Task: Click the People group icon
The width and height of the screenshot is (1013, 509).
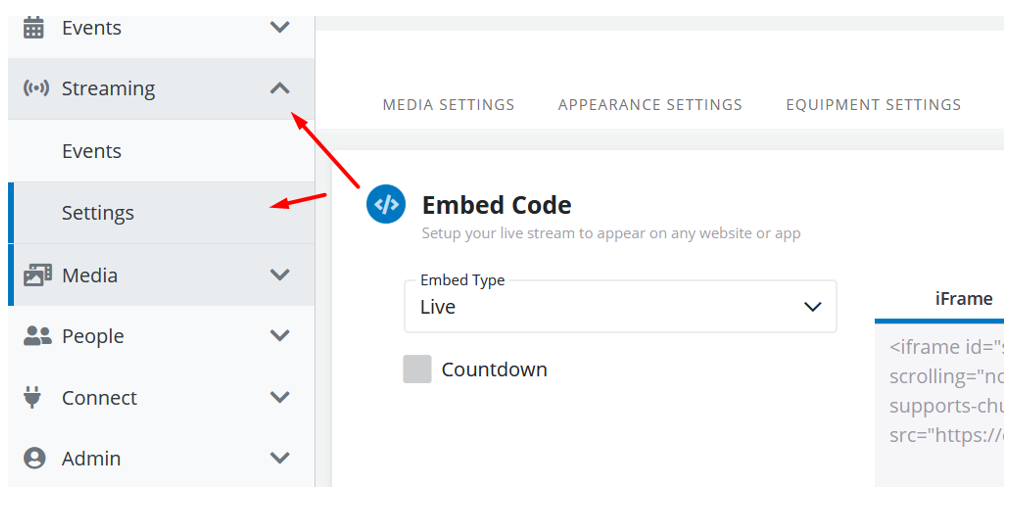Action: pos(37,336)
